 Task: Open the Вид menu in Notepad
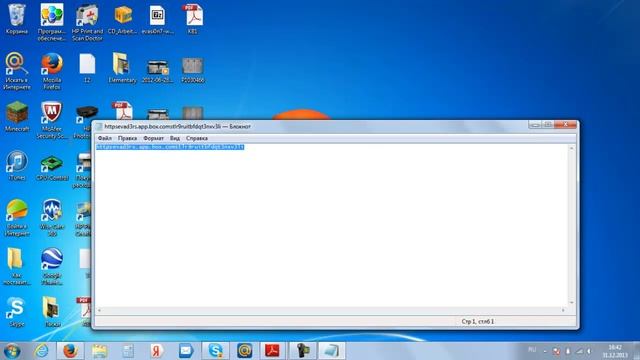[x=175, y=138]
